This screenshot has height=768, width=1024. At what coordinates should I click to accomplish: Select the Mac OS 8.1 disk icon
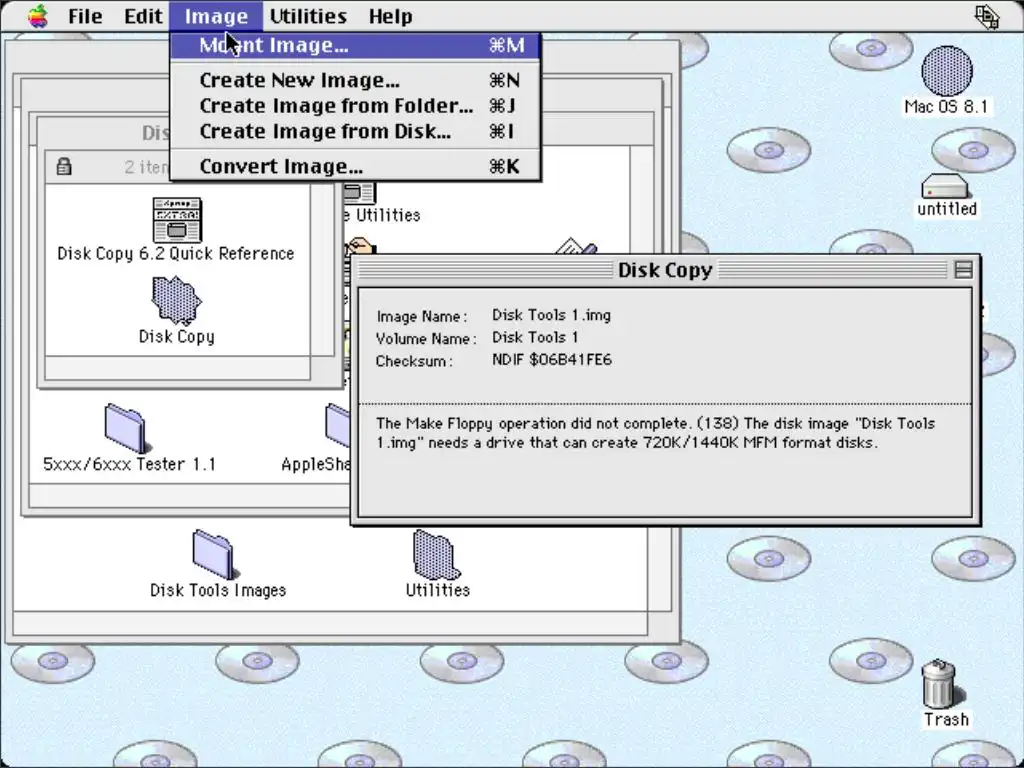[x=946, y=71]
